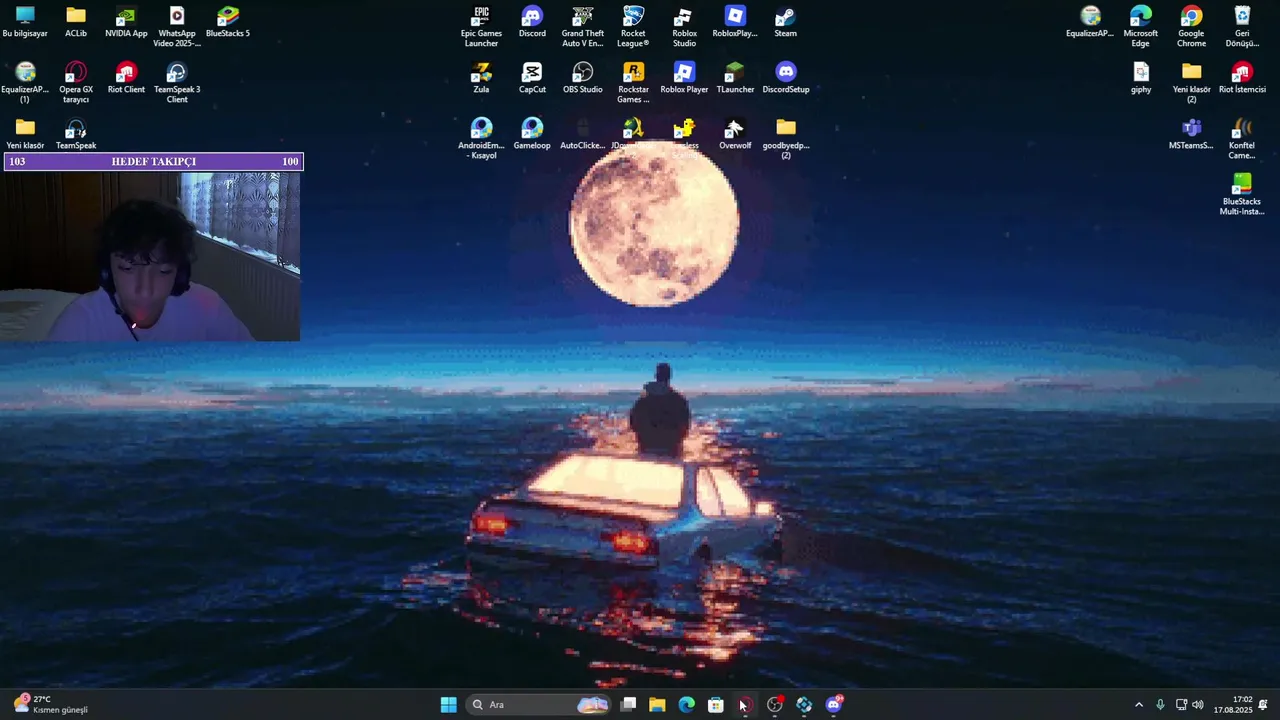Viewport: 1280px width, 720px height.
Task: Open the weather widget showing 27°C
Action: (x=50, y=705)
